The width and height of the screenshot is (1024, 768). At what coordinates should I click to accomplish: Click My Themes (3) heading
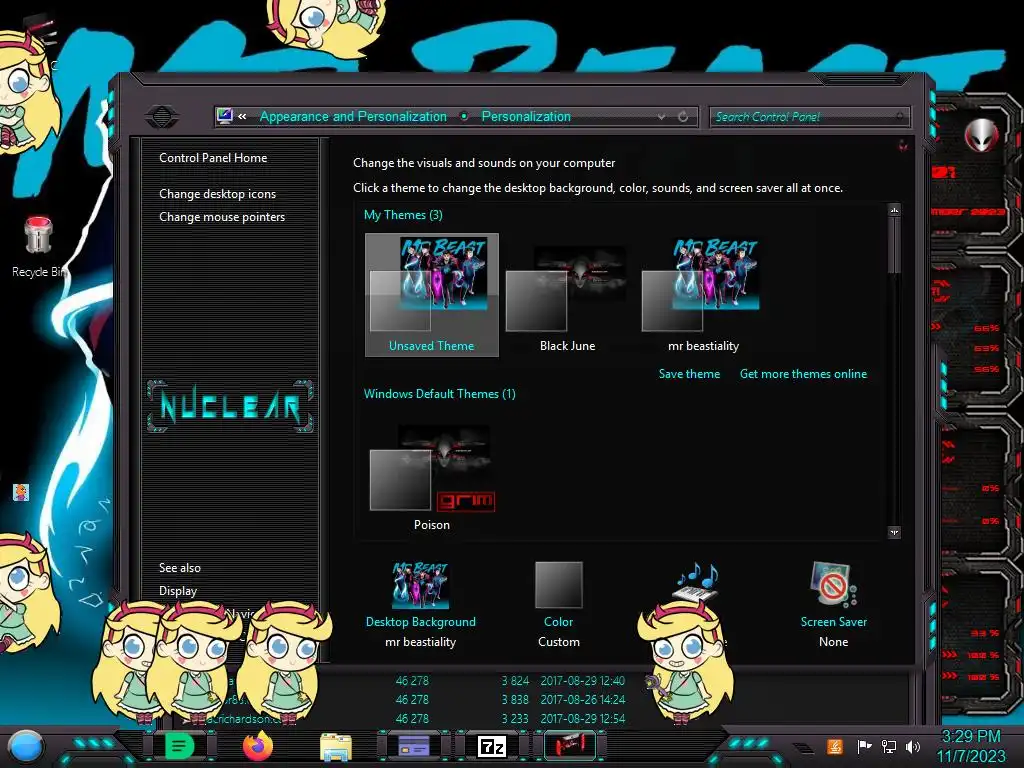403,215
